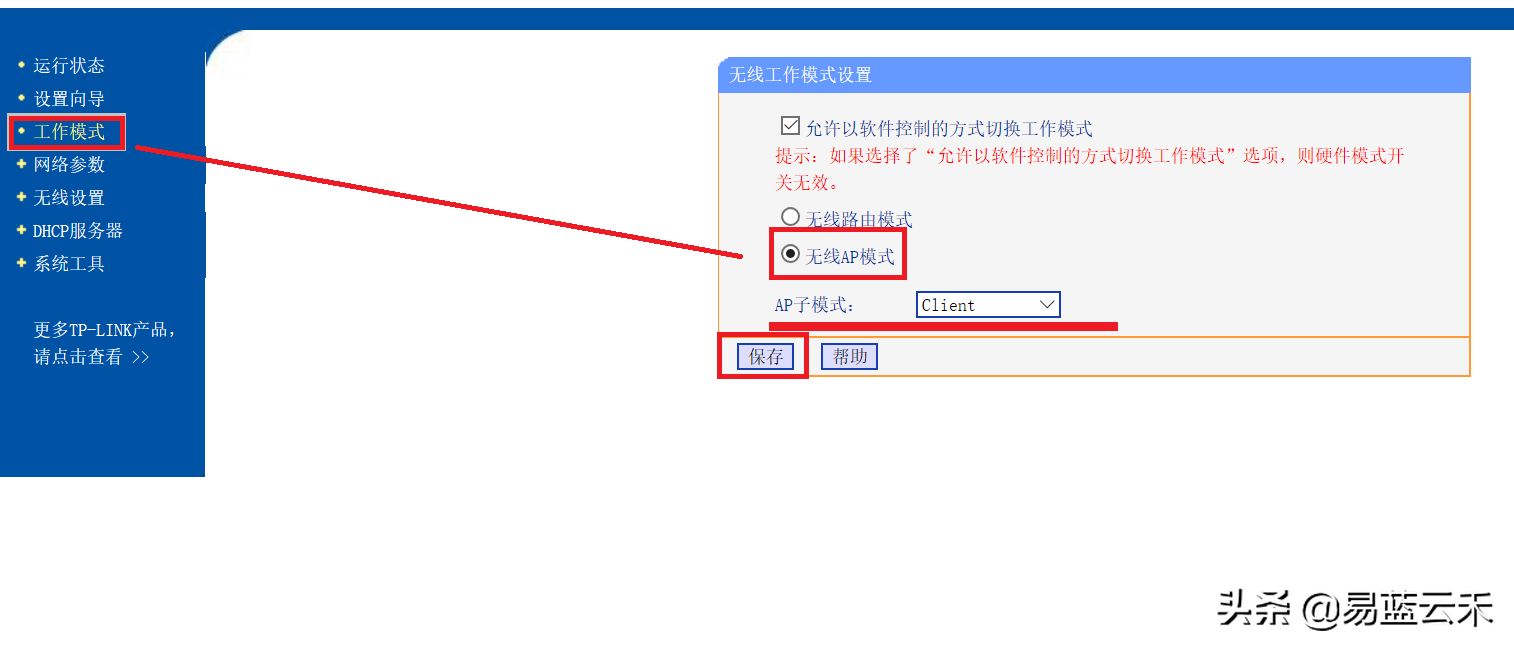Select the 无线AP模式 radio button
Viewport: 1514px width, 648px height.
click(790, 254)
